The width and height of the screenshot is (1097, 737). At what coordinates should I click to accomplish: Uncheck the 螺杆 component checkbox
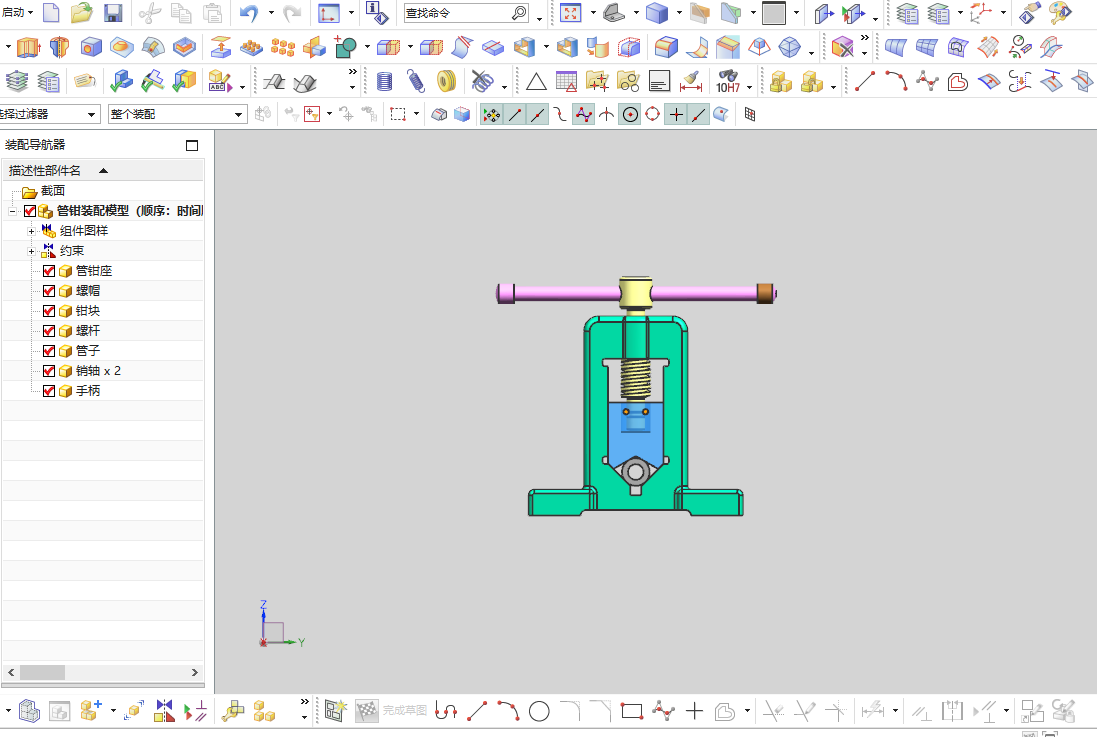point(49,330)
